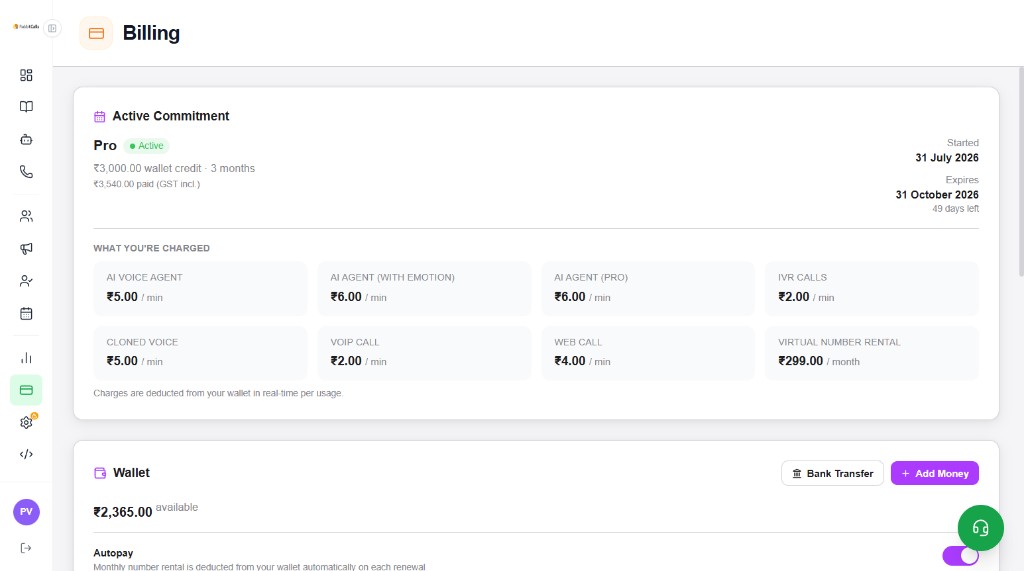Screen dimensions: 1024x571
Task: Open the calendar icon in sidebar
Action: pyautogui.click(x=26, y=314)
